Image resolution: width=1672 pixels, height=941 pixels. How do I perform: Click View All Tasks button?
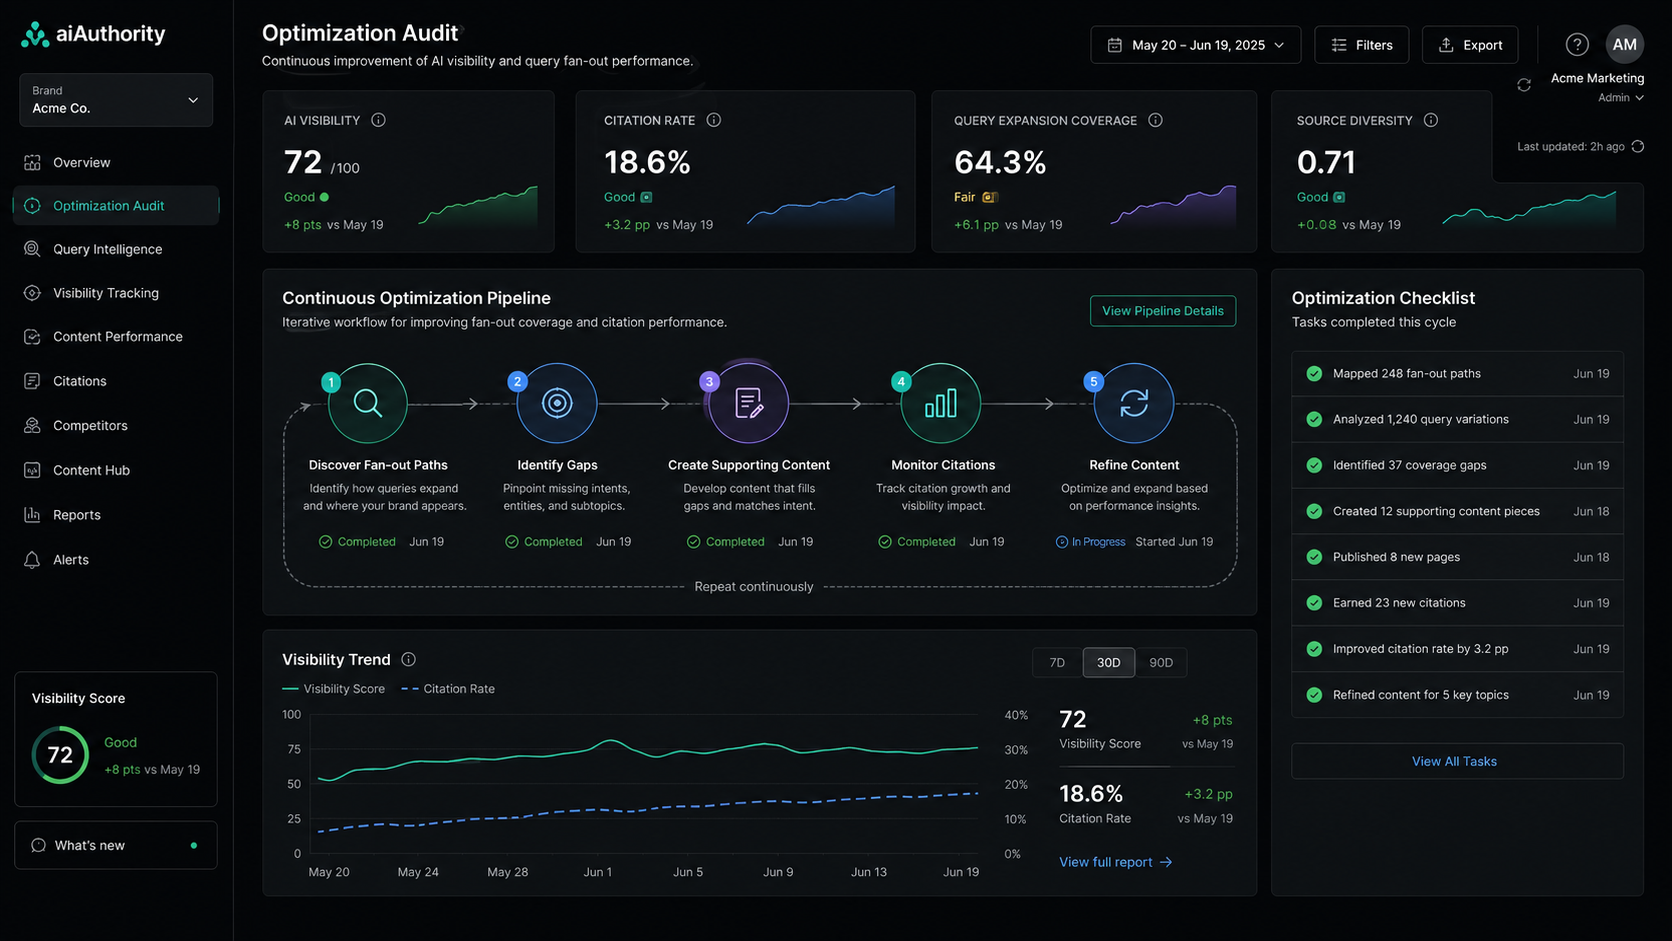pos(1457,761)
